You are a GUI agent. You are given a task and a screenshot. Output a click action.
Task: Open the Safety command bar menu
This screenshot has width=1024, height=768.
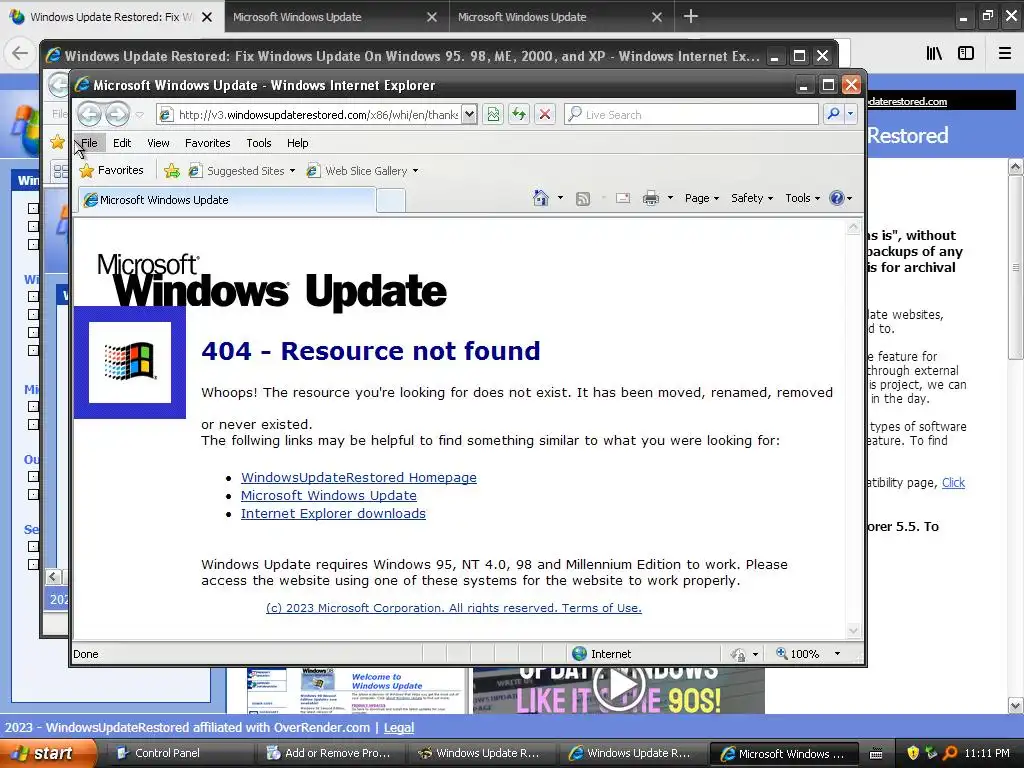752,198
